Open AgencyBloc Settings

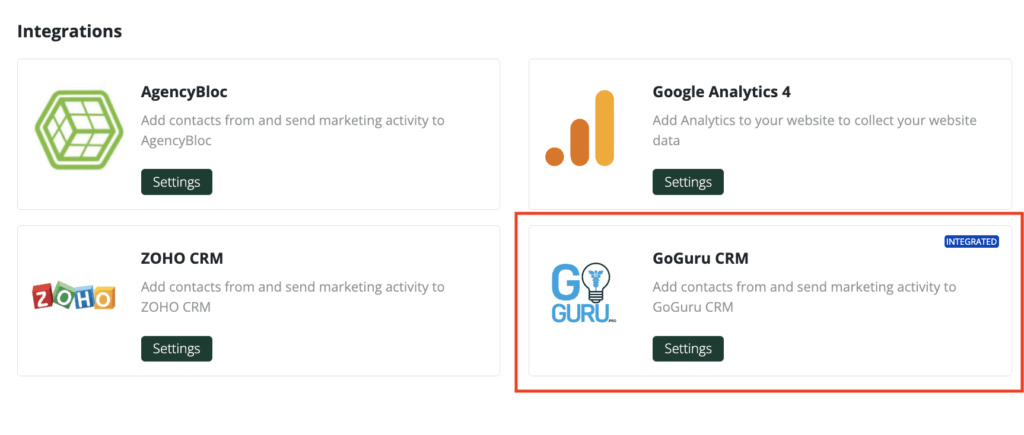pos(176,182)
